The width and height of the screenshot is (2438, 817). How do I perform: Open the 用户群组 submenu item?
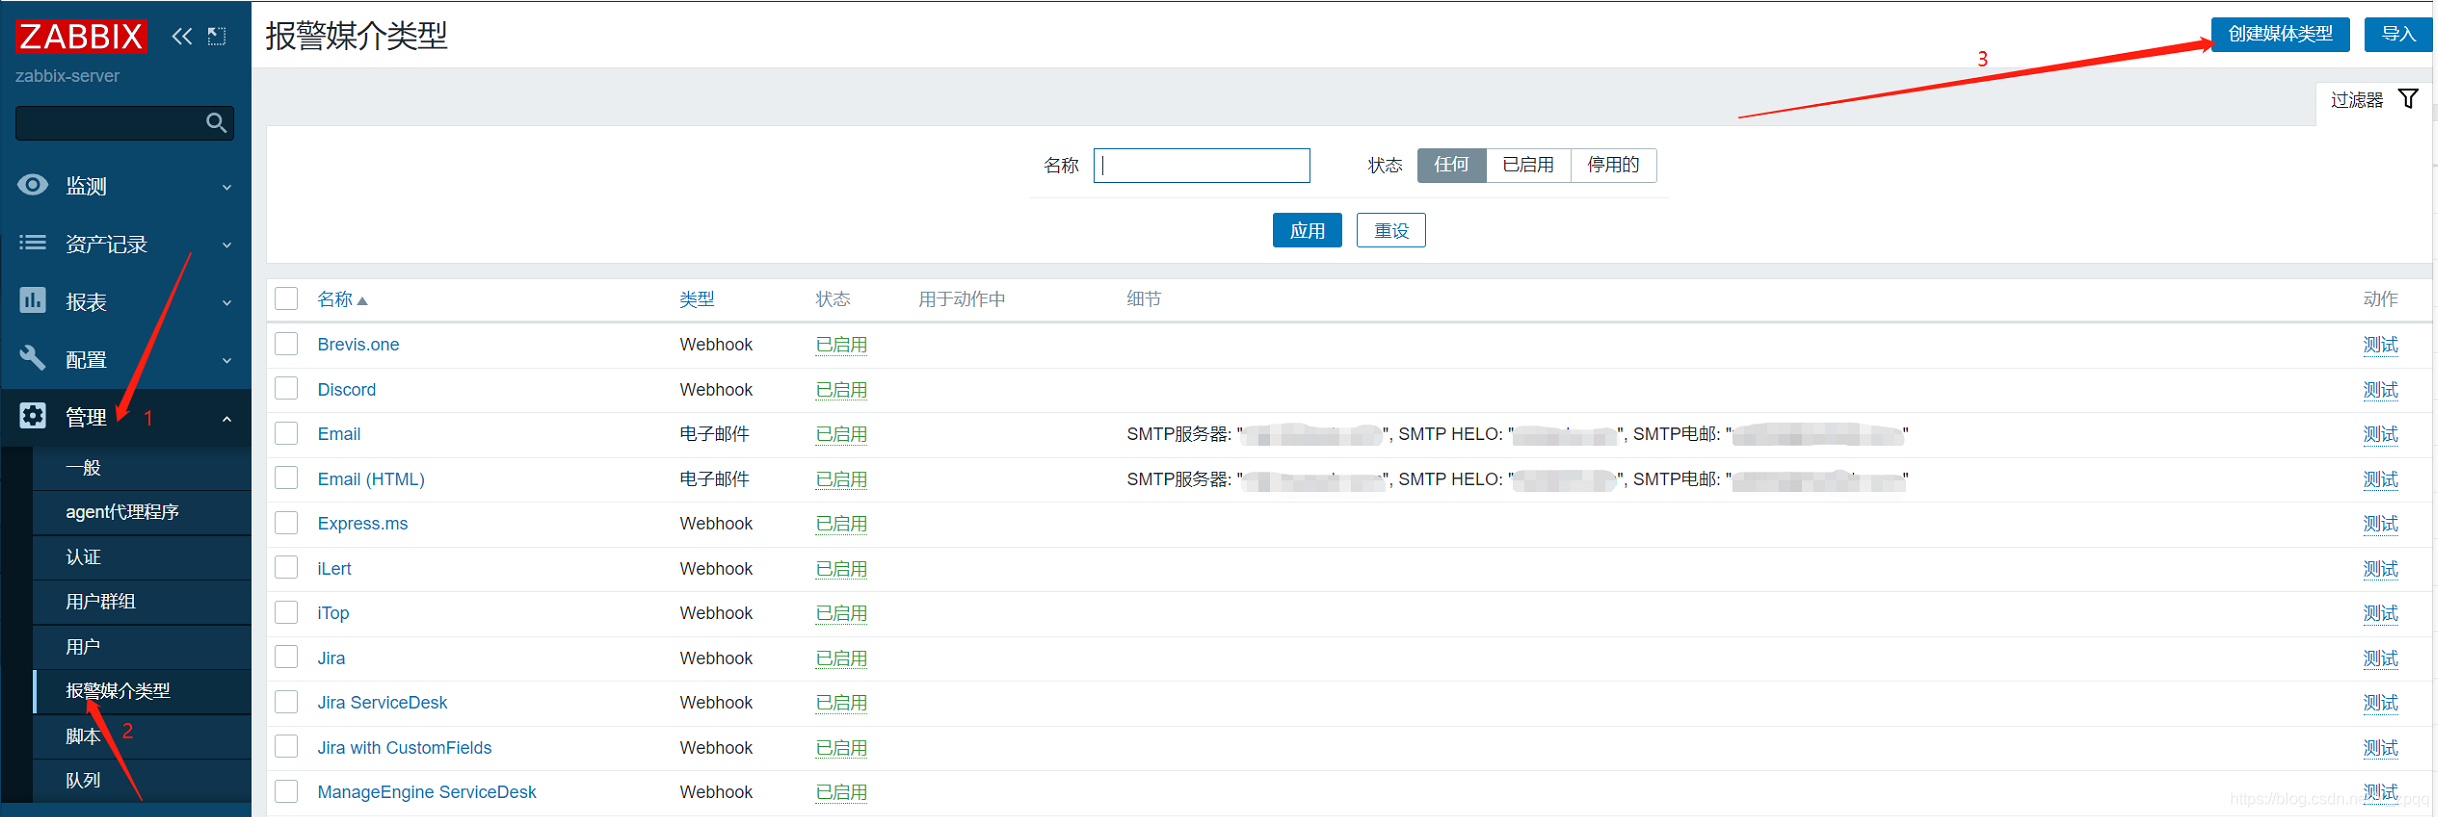(x=142, y=601)
